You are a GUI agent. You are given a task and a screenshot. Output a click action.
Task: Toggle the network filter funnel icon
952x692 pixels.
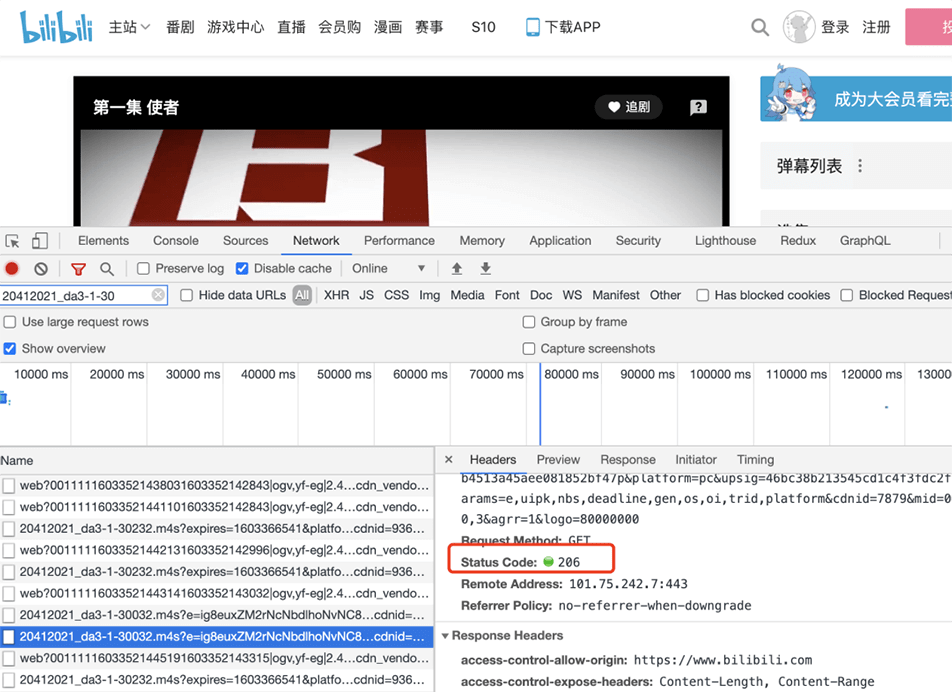(78, 268)
